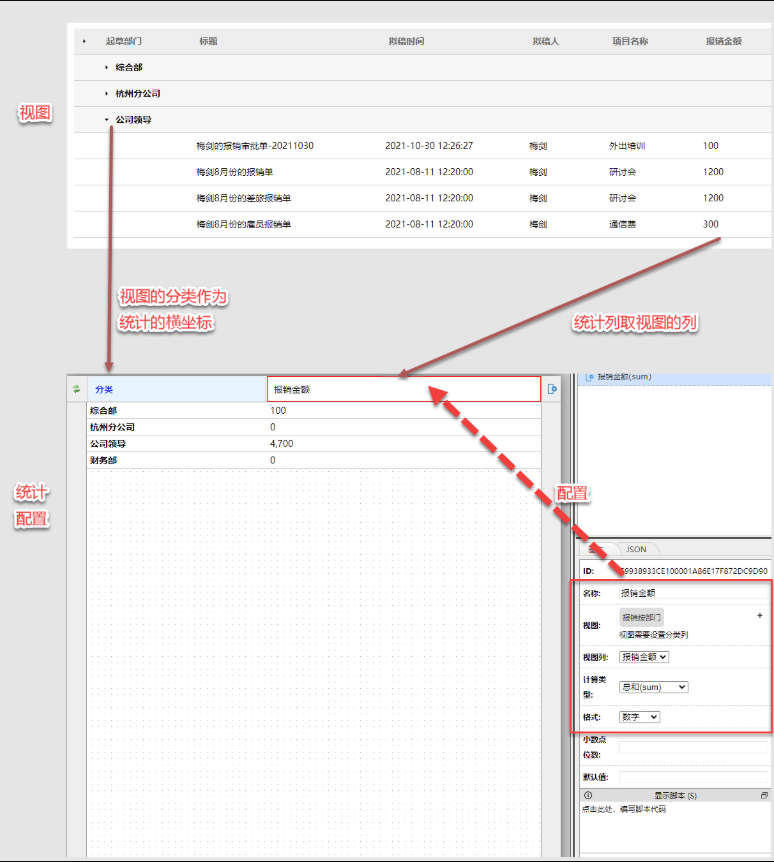Toggle expand-all arrow in the view header
This screenshot has height=862, width=774.
(84, 41)
